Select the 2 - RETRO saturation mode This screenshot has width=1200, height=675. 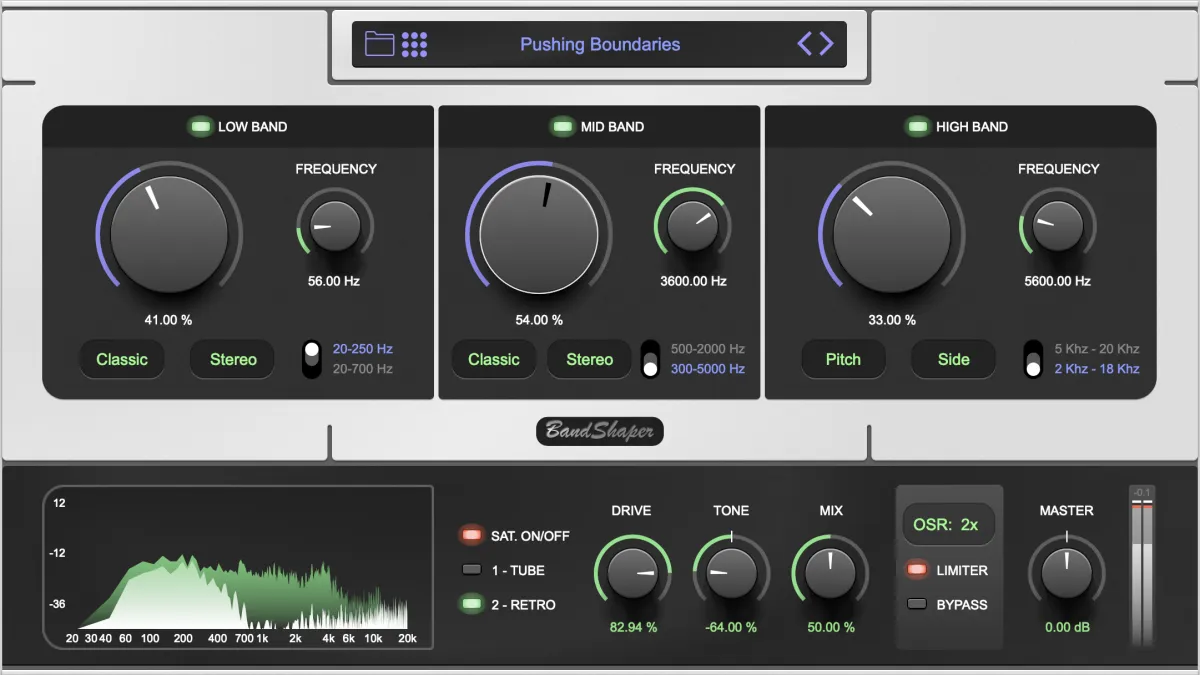470,604
